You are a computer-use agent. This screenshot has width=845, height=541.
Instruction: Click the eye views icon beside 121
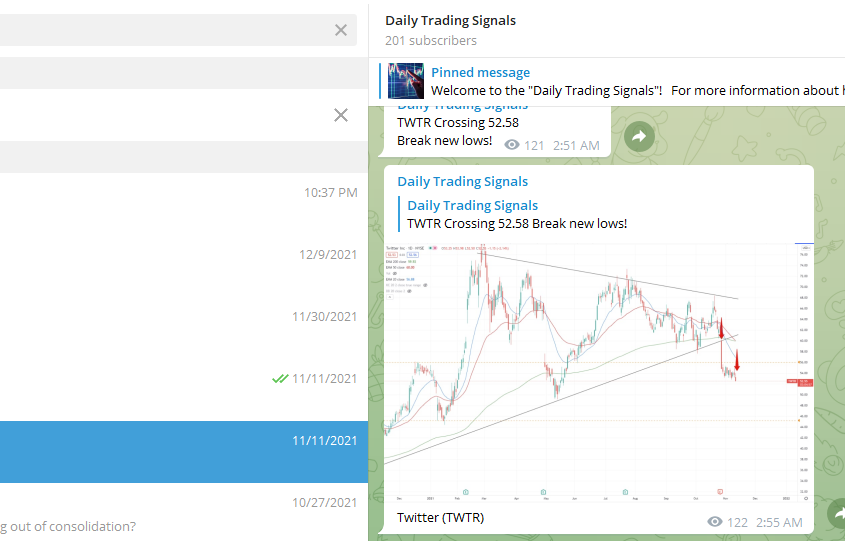513,145
